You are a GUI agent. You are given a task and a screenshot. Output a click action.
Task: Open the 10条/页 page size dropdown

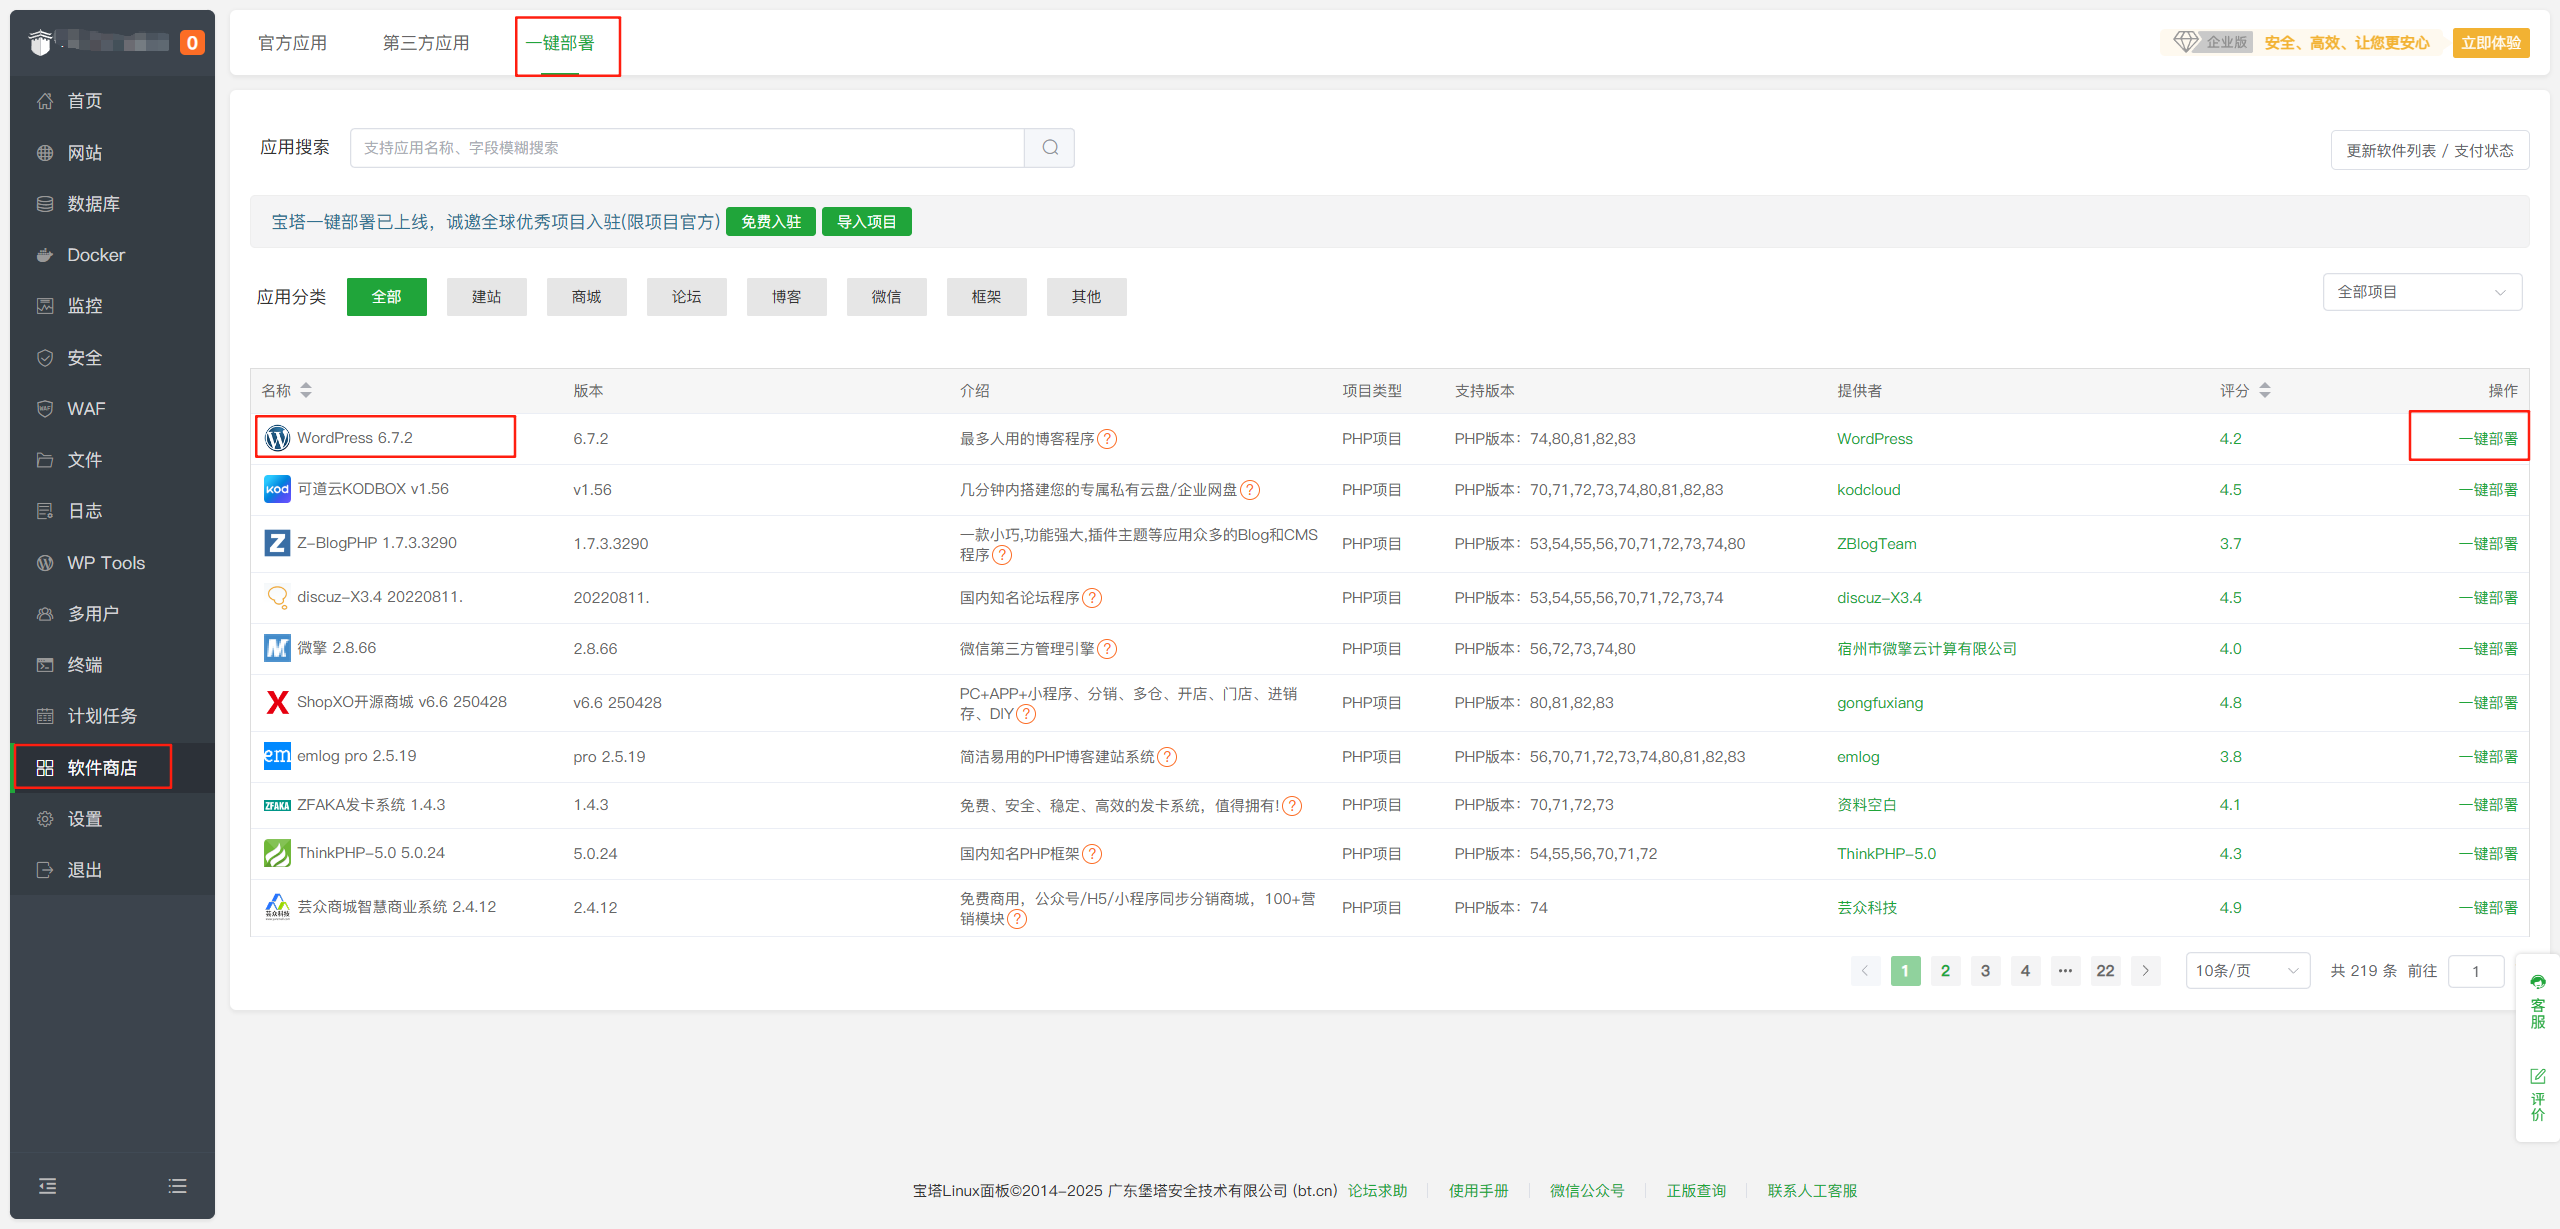(2246, 971)
